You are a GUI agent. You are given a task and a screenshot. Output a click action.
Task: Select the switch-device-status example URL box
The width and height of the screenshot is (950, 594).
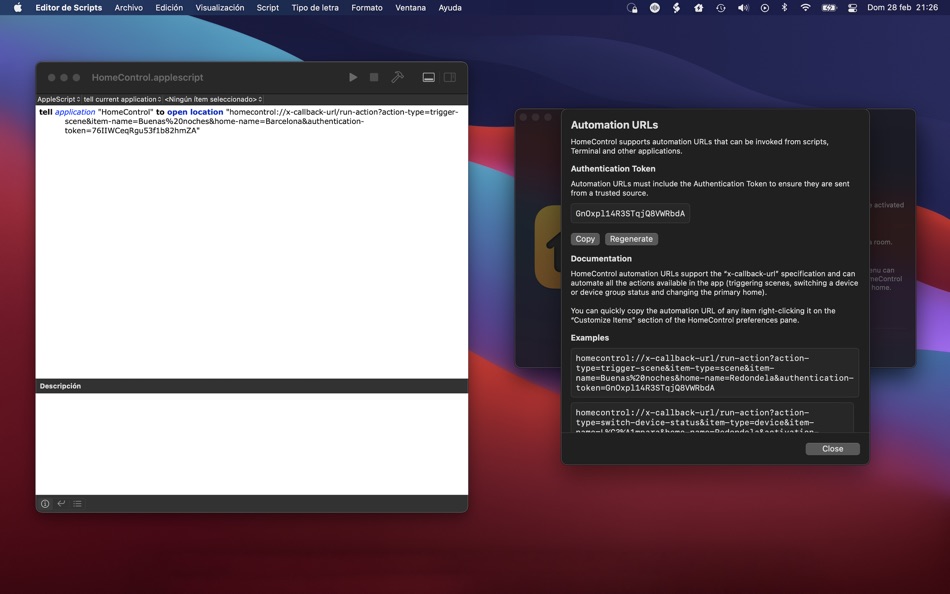(712, 418)
